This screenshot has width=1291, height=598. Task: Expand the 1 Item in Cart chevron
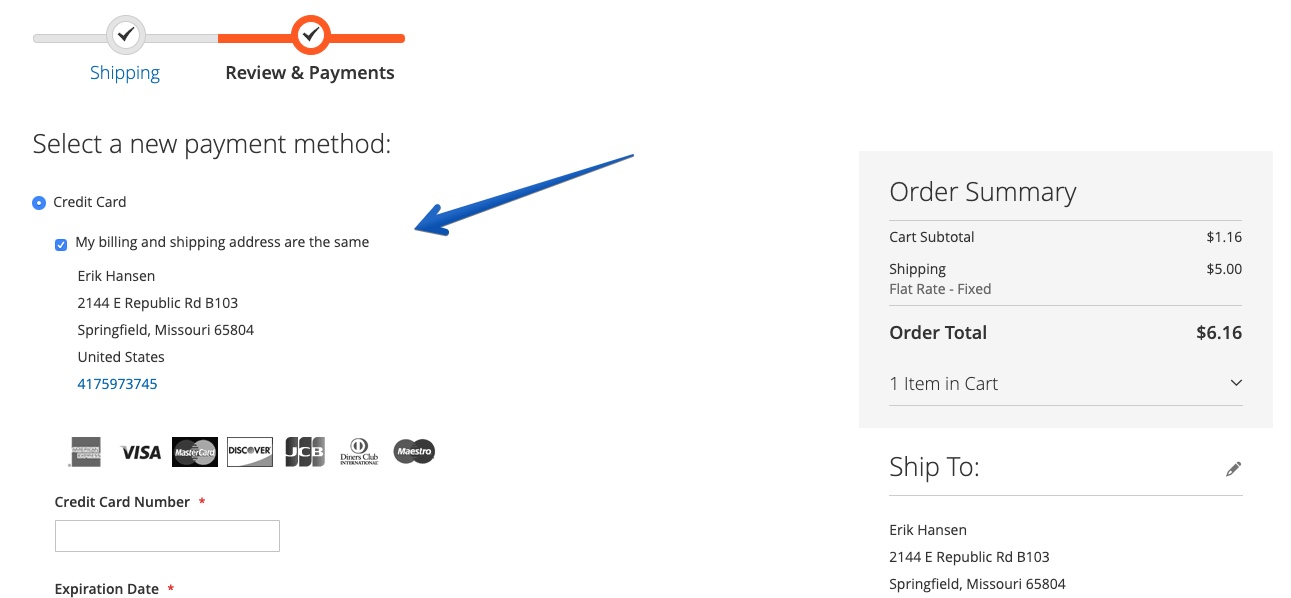coord(1236,383)
